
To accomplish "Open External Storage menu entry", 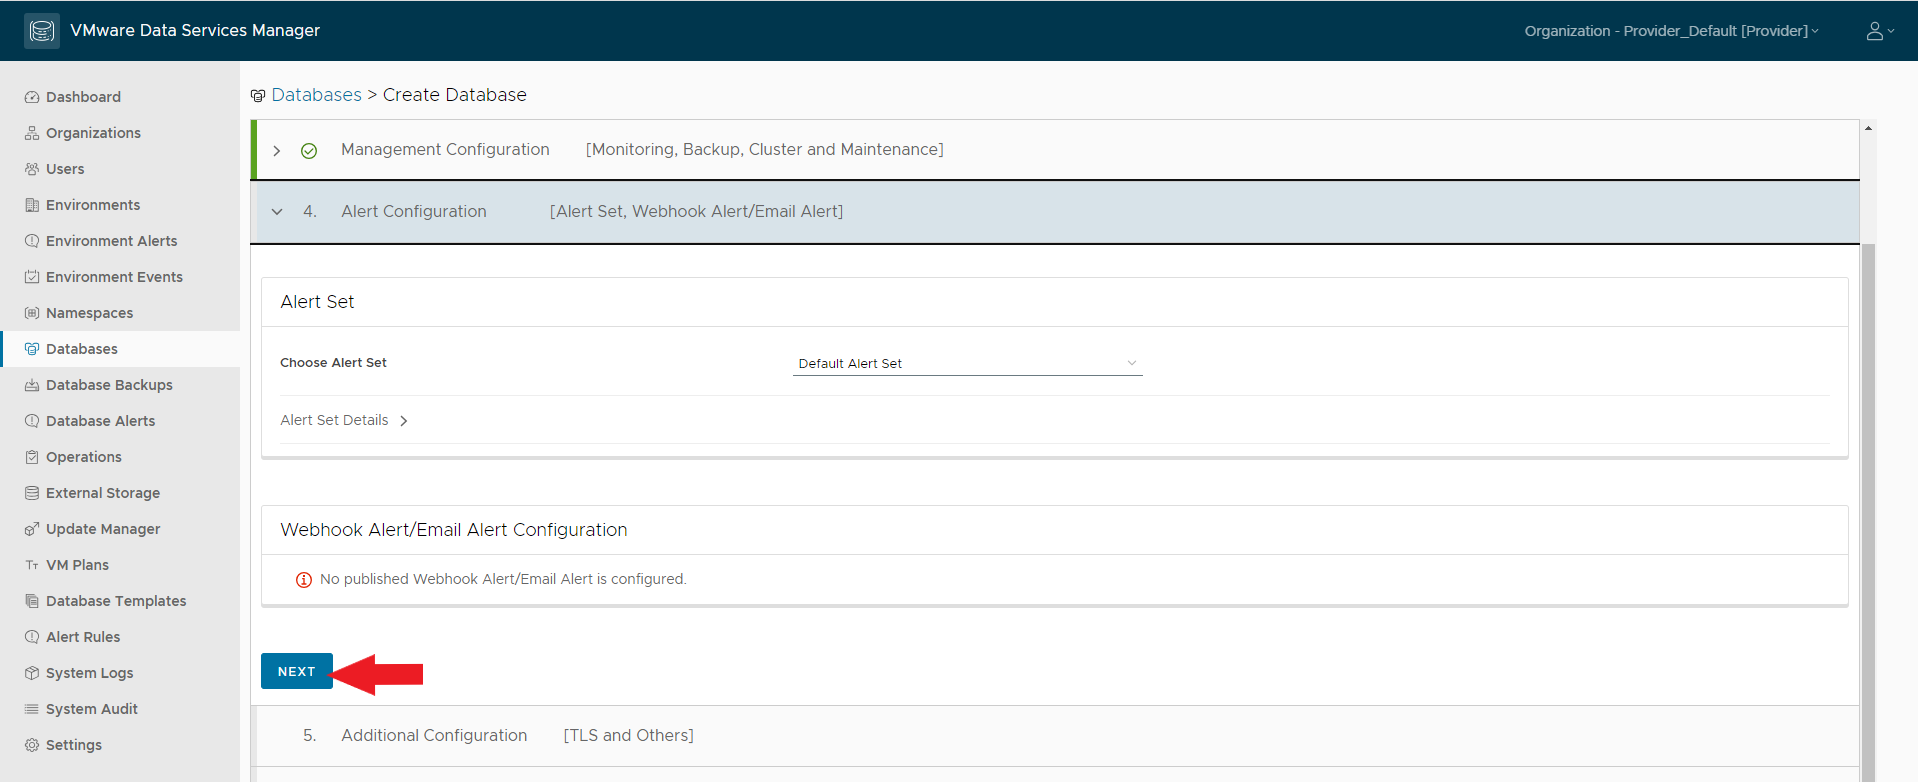I will point(103,493).
